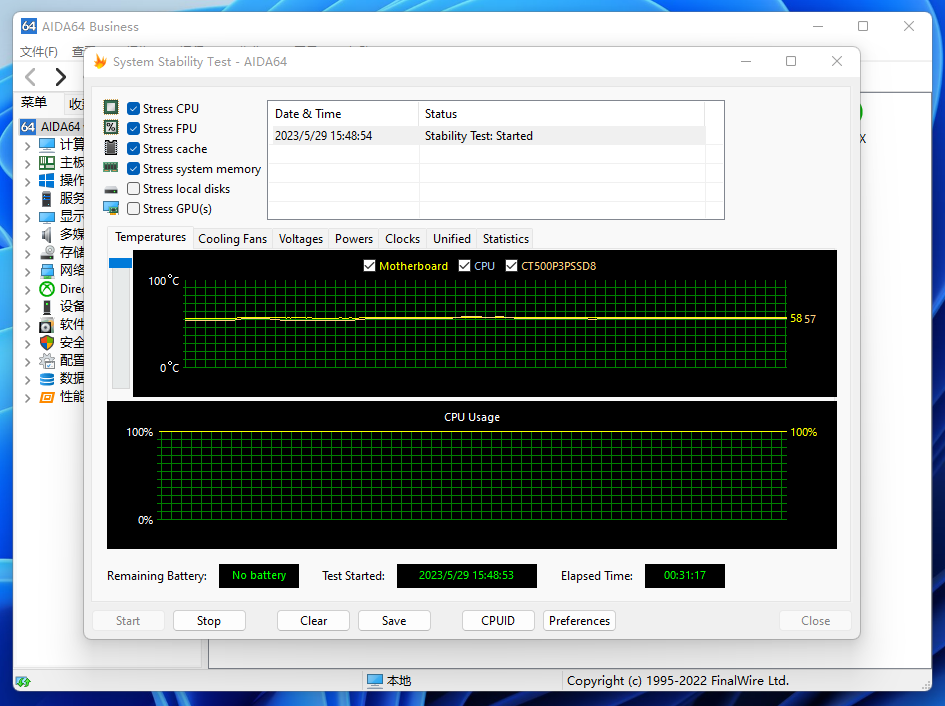Click the GPU monitor icon

[111, 208]
